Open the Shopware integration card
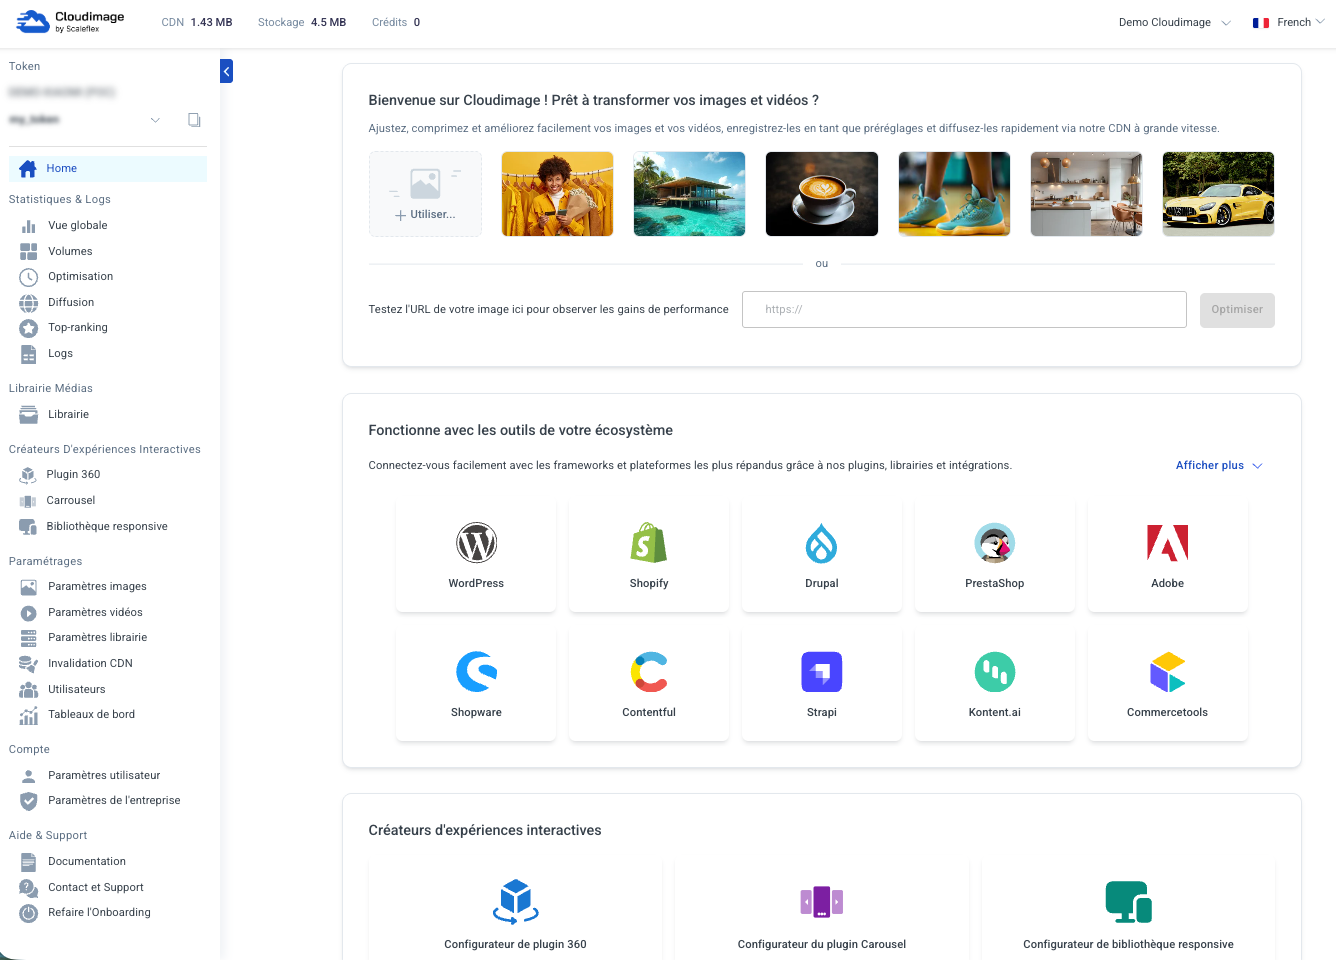The image size is (1336, 960). click(x=476, y=685)
